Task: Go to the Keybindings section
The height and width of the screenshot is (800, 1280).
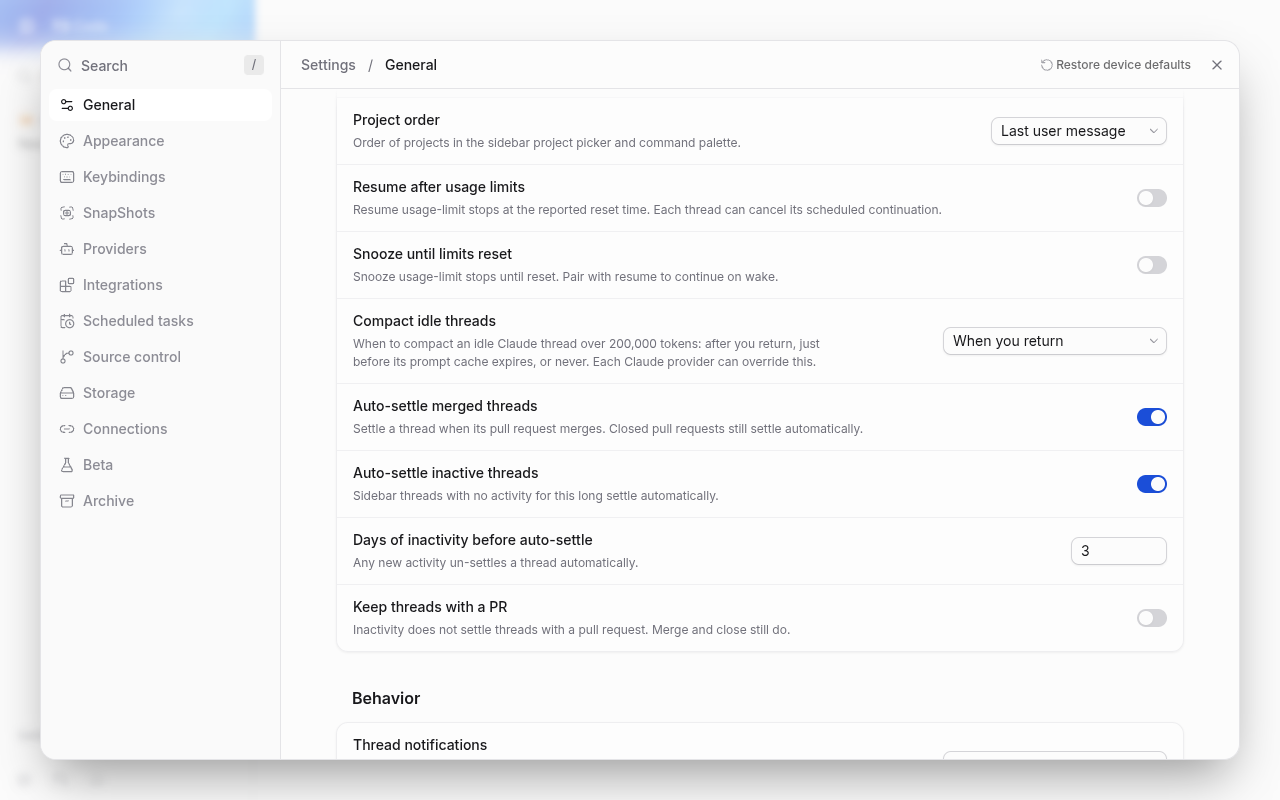Action: point(160,177)
